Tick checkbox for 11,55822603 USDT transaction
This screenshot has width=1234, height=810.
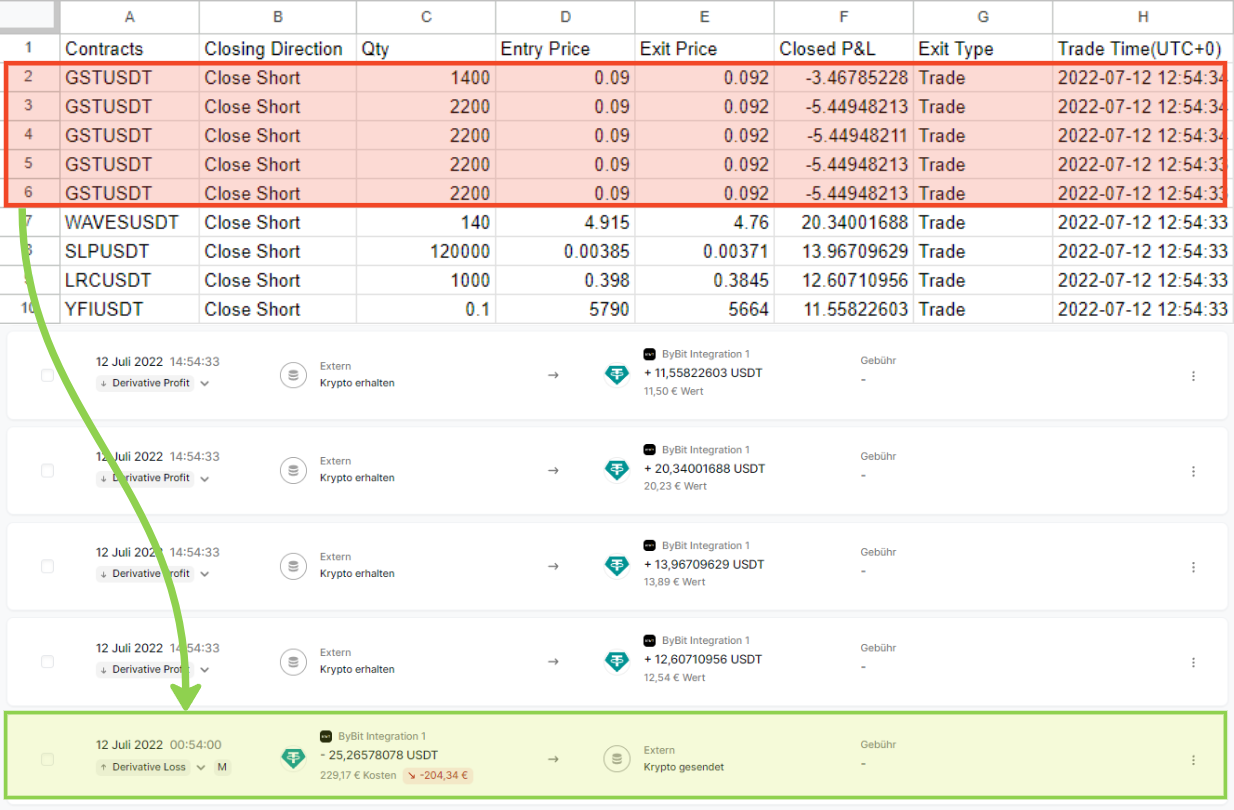coord(47,375)
